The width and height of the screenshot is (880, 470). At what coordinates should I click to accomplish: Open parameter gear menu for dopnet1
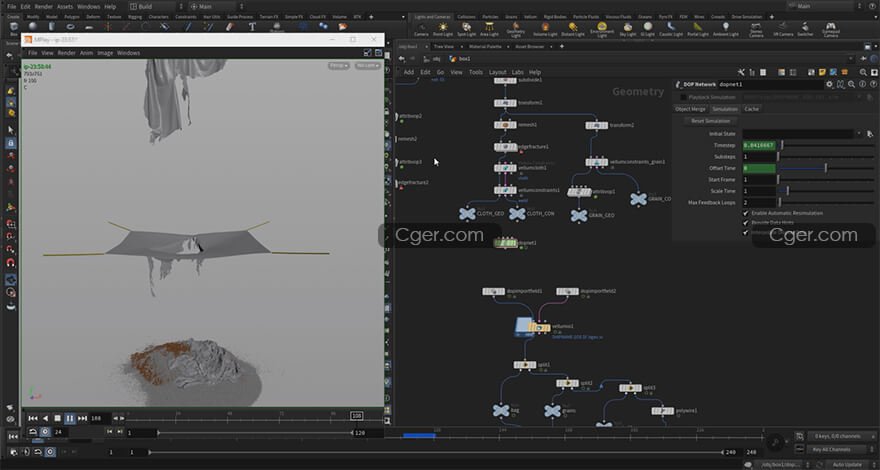click(x=830, y=84)
